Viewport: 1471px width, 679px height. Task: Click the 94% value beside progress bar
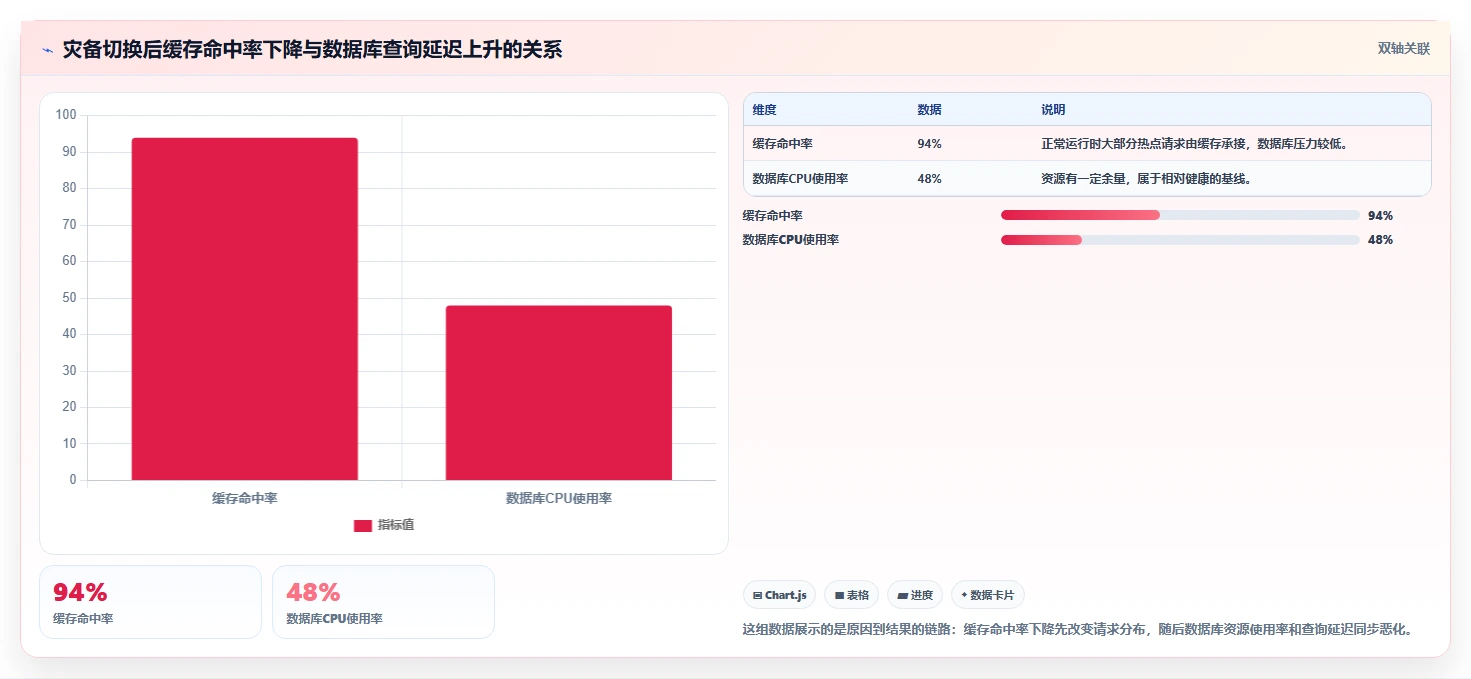tap(1380, 216)
